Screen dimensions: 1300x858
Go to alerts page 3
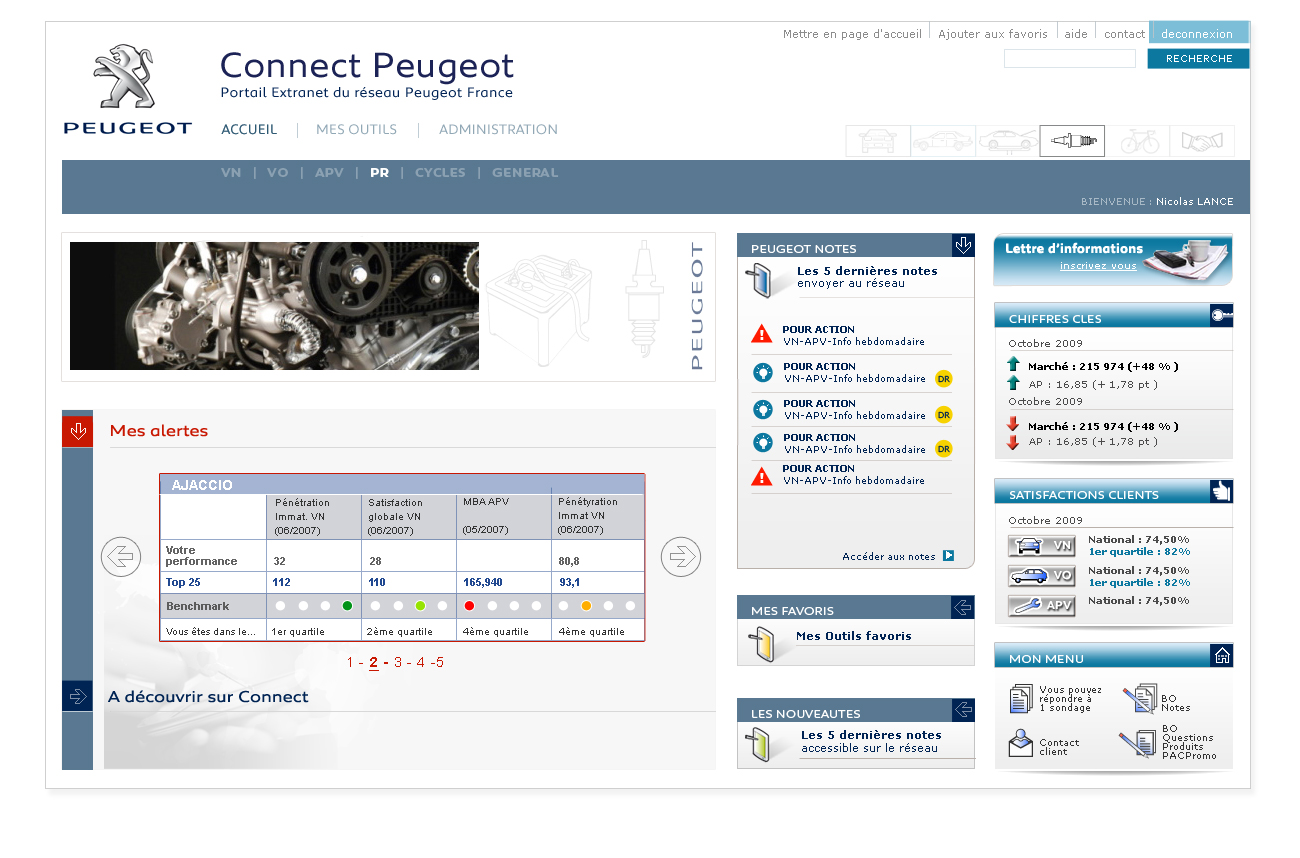point(398,663)
